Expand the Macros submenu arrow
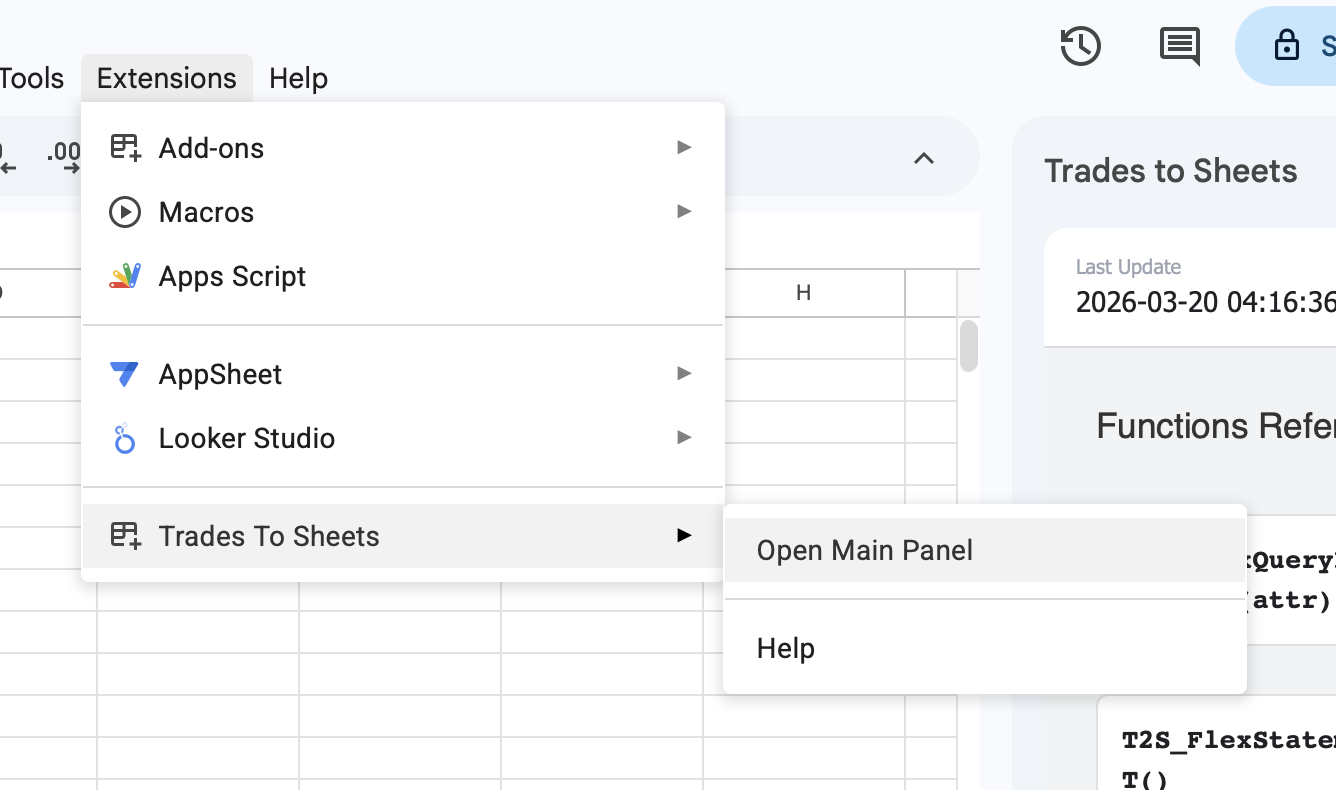The image size is (1336, 790). (684, 212)
